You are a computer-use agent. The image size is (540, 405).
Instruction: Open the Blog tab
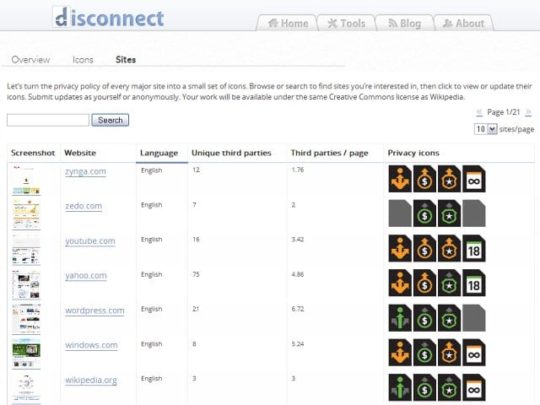[405, 23]
